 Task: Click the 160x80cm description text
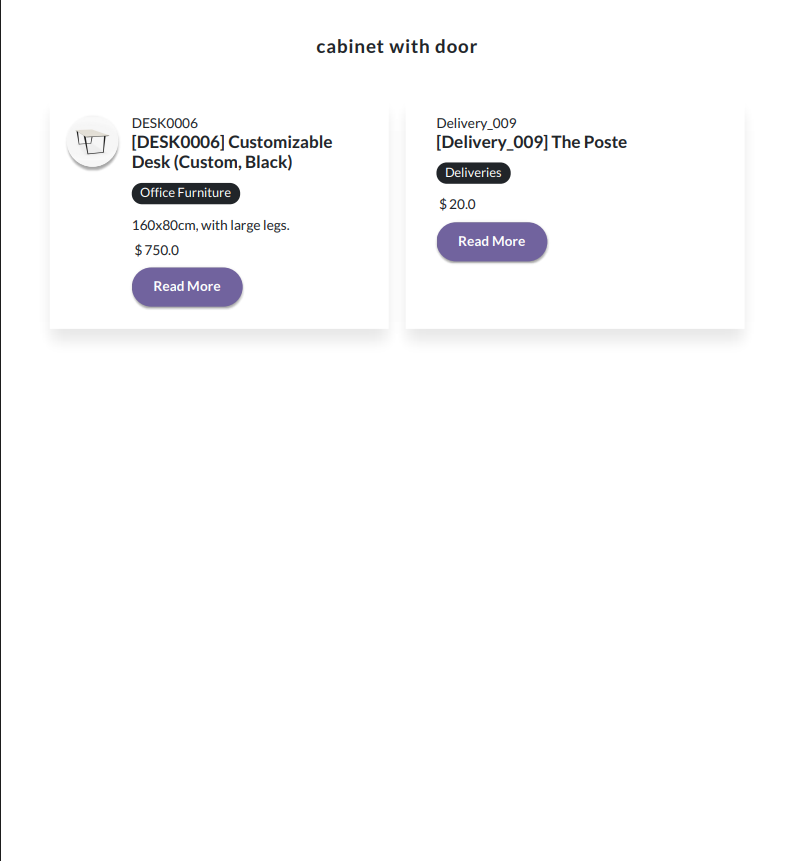(210, 225)
